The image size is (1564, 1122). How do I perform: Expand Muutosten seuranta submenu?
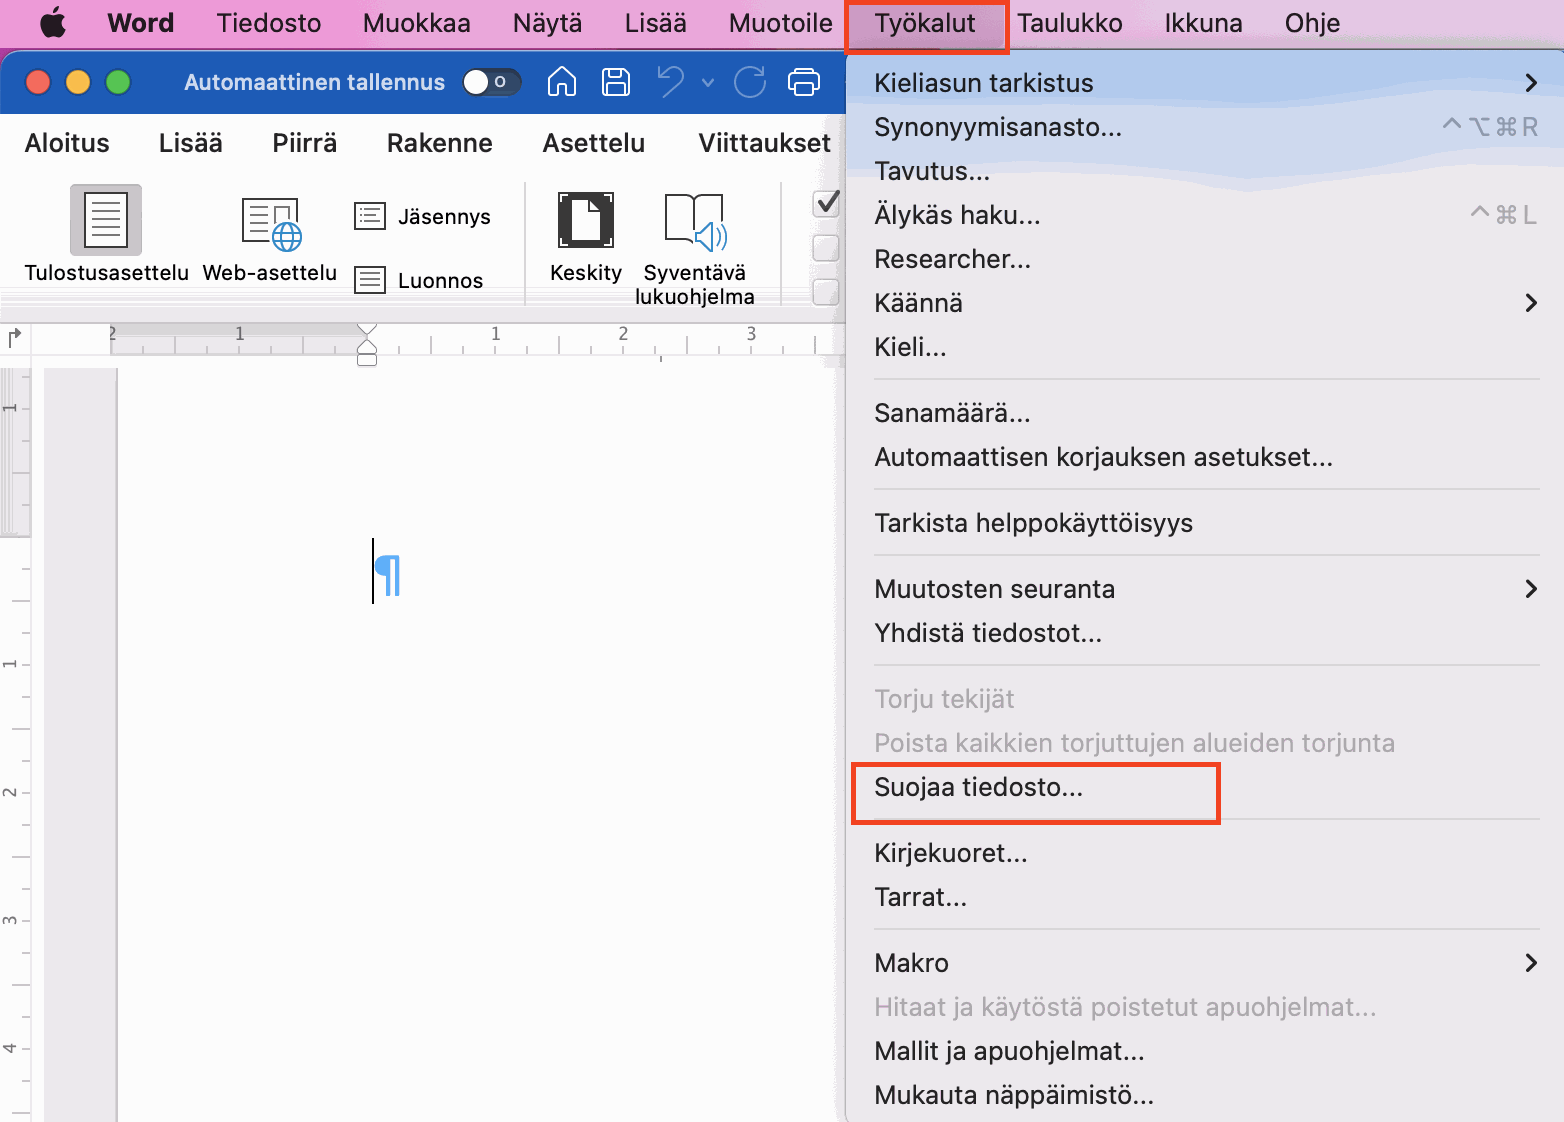point(1205,589)
